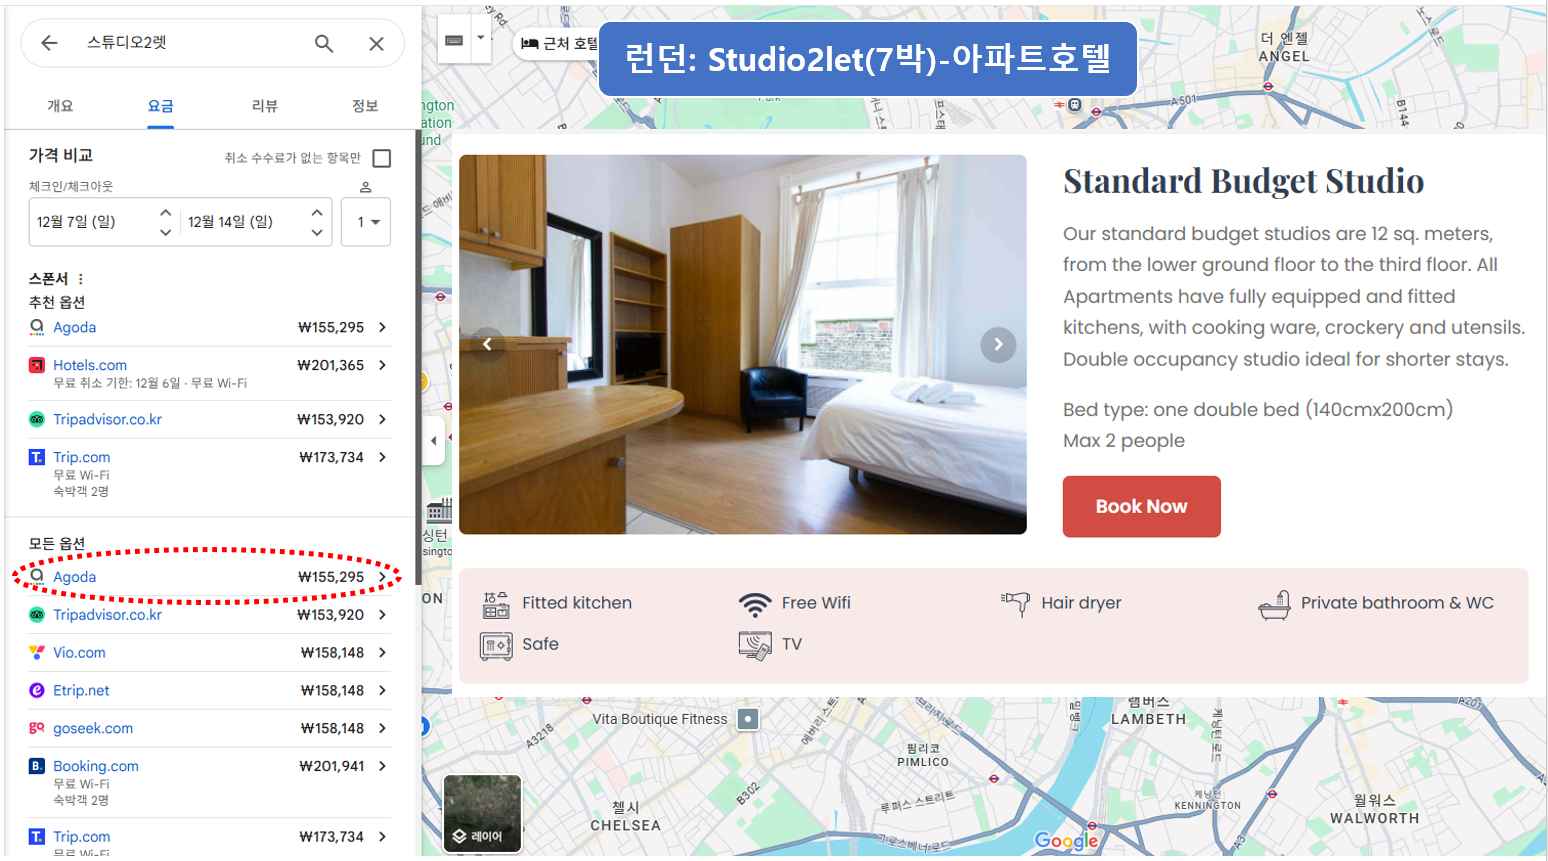Click the Safe amenity icon

point(496,645)
